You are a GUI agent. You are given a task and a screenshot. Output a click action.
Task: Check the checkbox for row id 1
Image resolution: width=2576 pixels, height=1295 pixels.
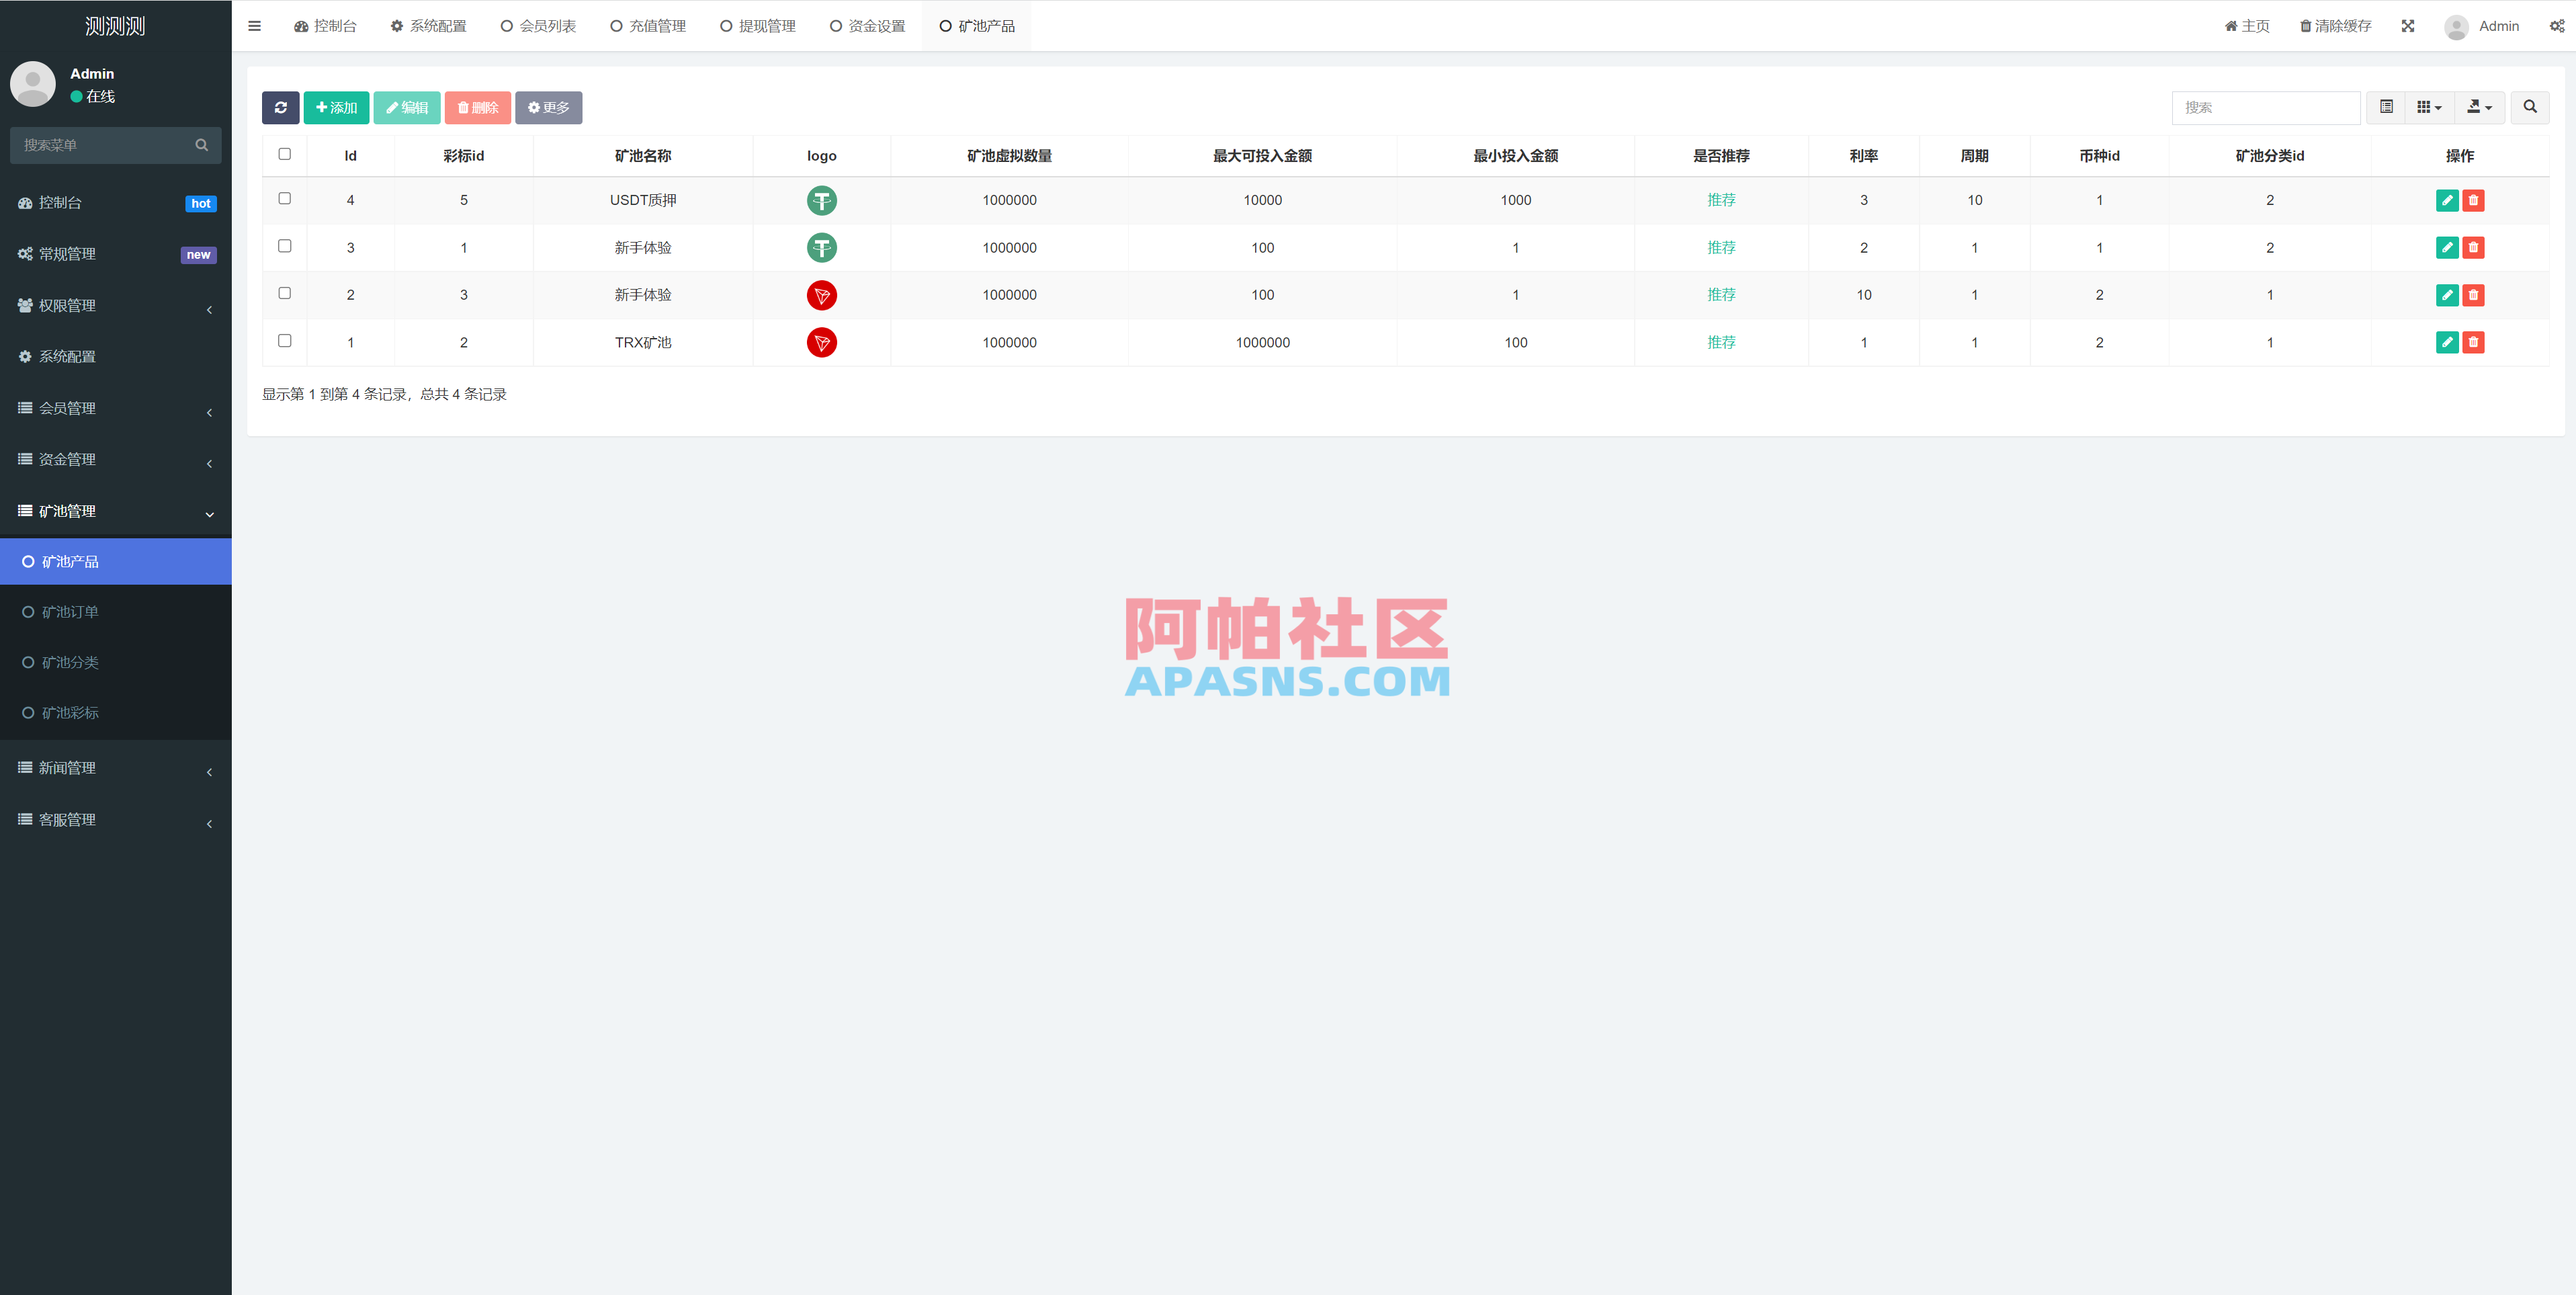tap(284, 340)
